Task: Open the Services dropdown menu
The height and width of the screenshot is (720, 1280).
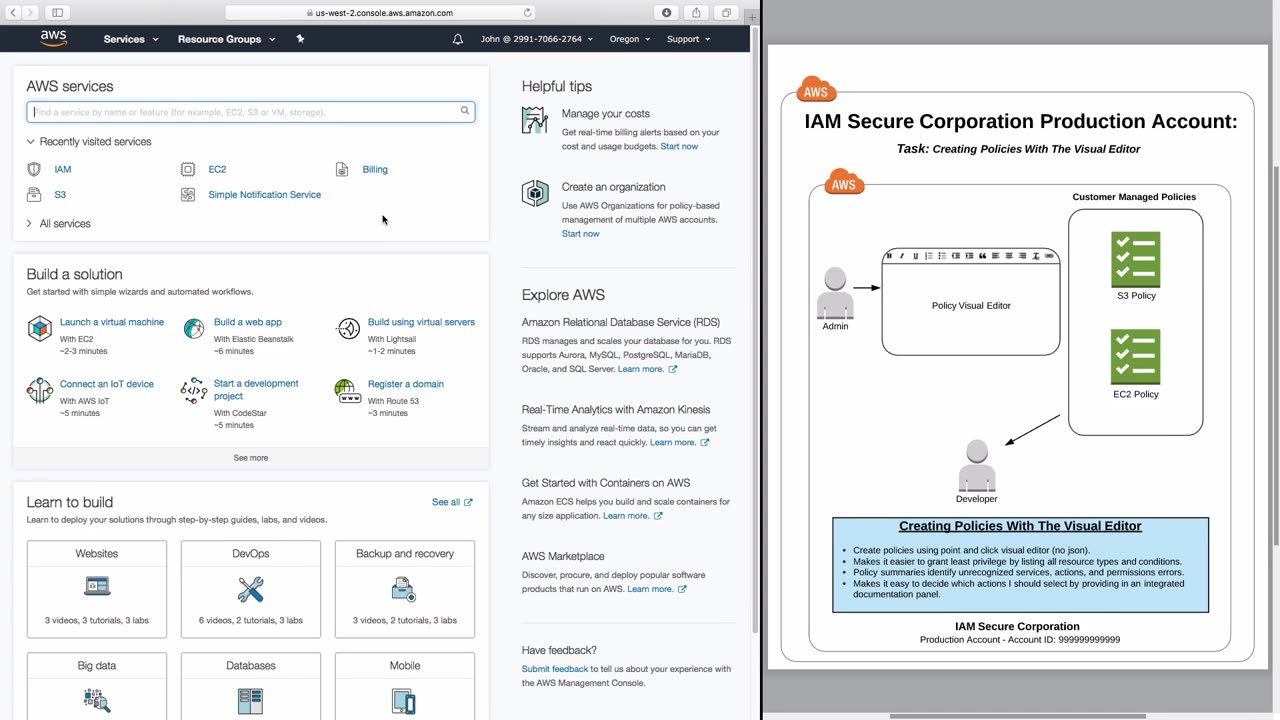Action: [131, 39]
